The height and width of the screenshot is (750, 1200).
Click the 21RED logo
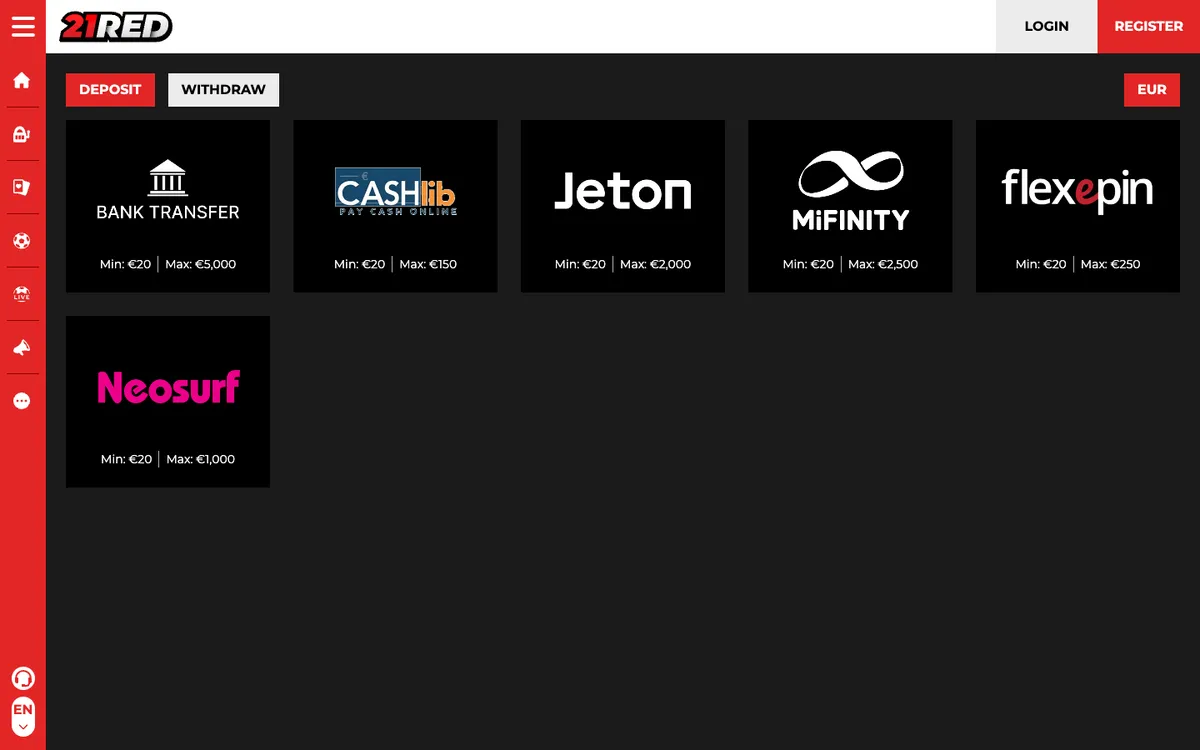pos(116,26)
